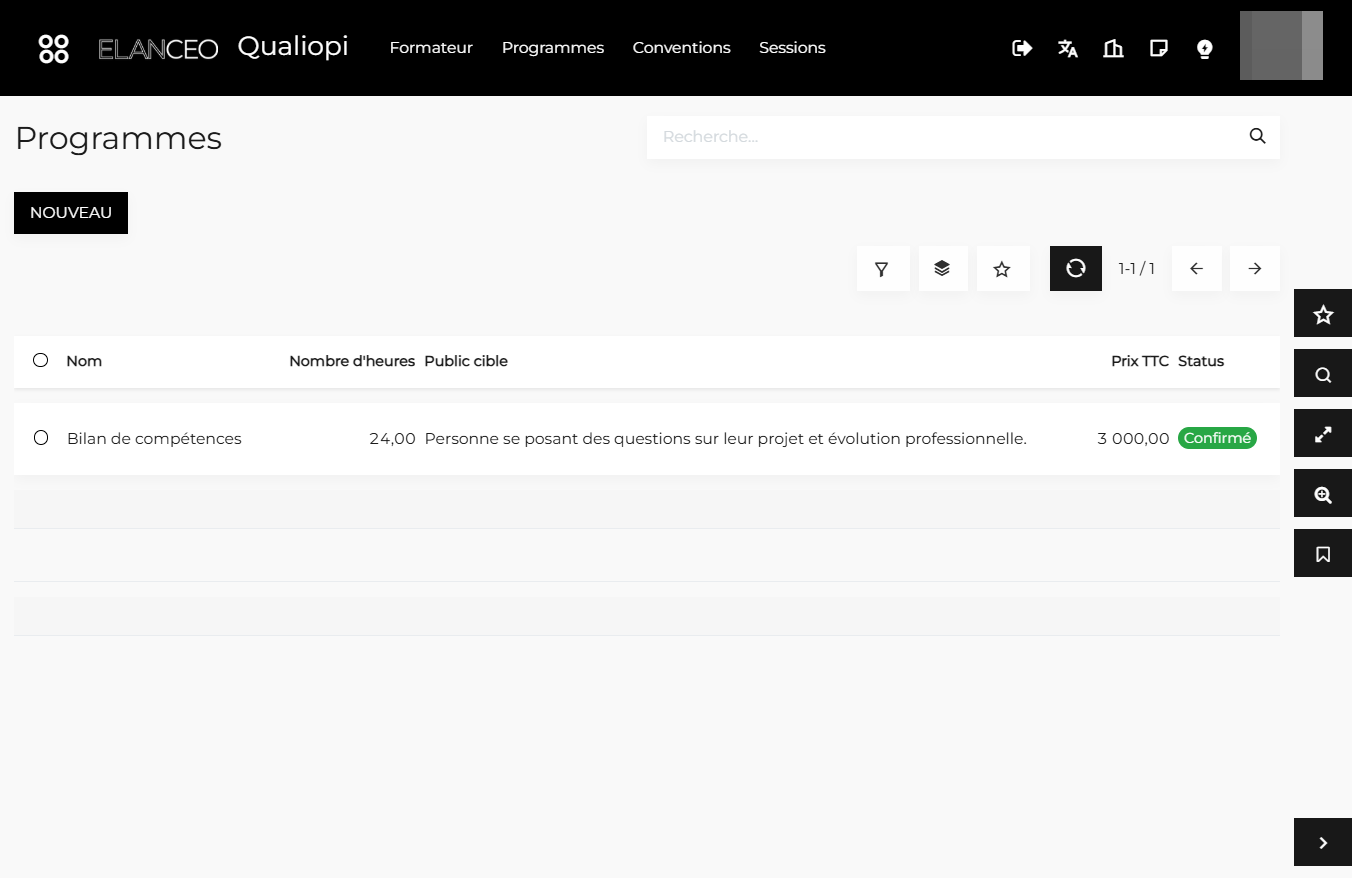Open the apps grid menu icon
The height and width of the screenshot is (878, 1352).
click(x=53, y=48)
